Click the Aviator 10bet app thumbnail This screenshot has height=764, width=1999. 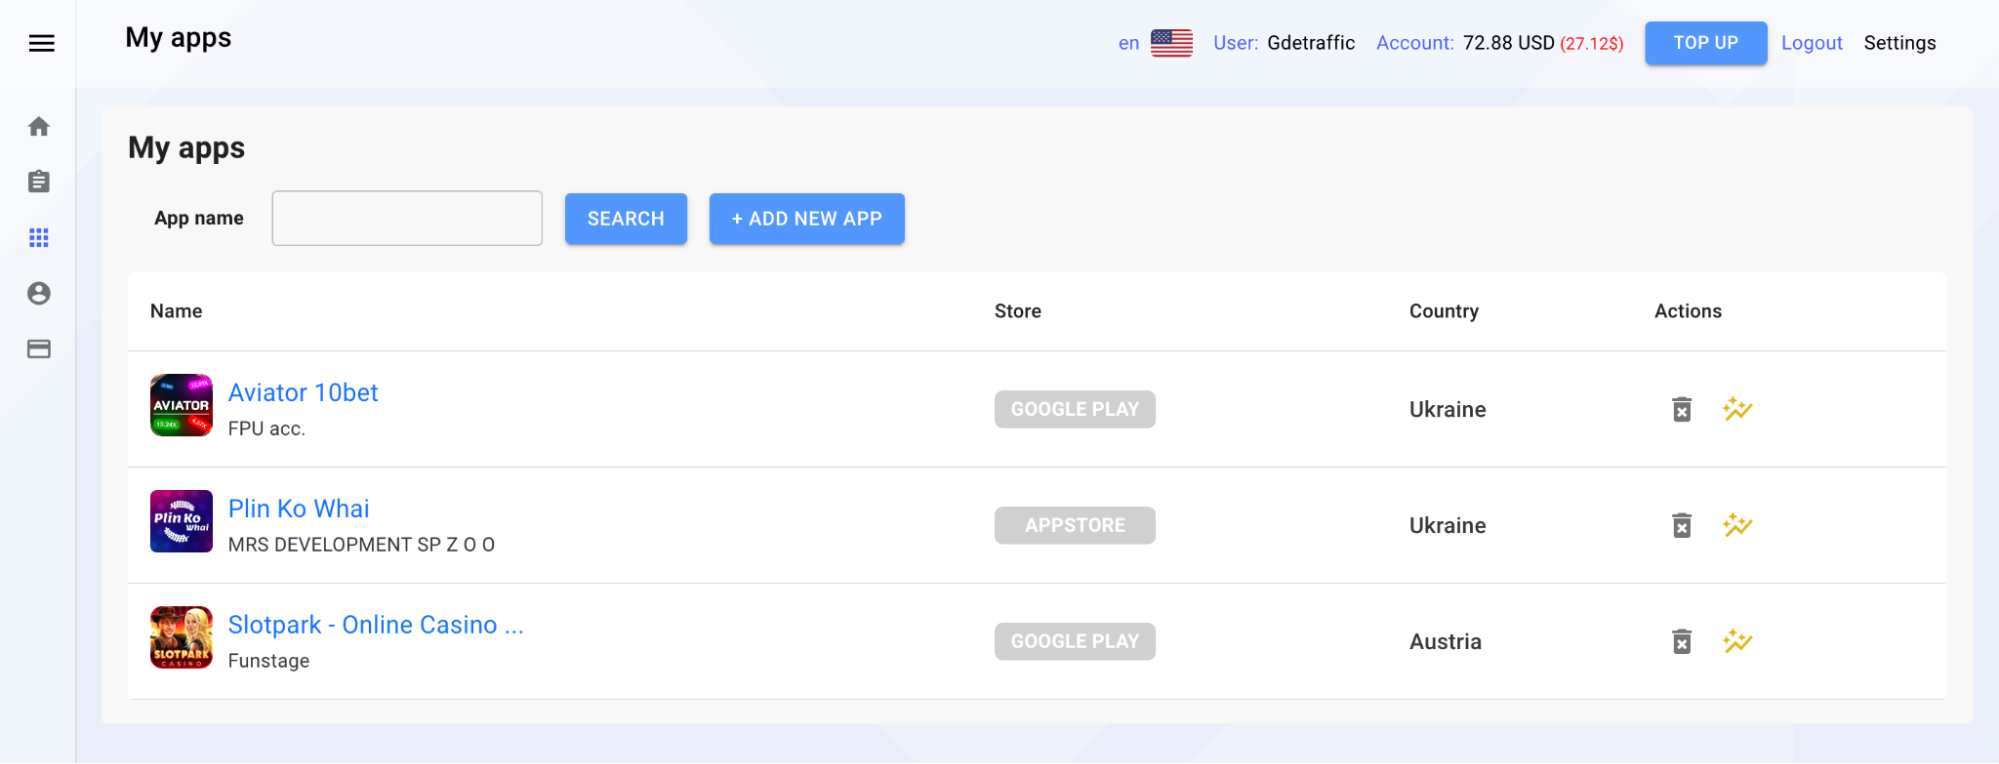pos(181,405)
